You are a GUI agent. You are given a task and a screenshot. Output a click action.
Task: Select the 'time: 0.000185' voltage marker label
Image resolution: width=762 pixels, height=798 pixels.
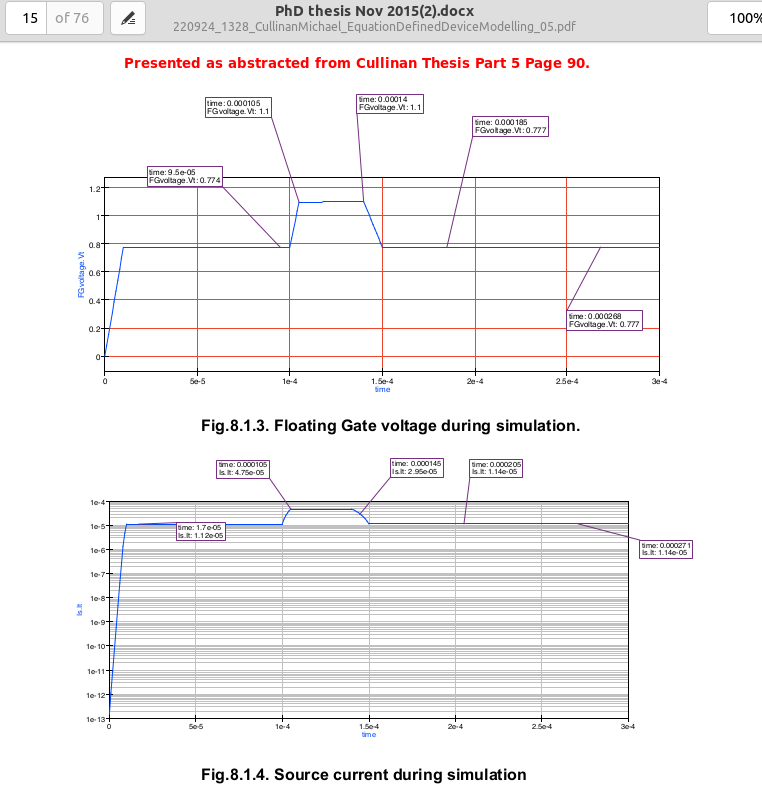(511, 126)
